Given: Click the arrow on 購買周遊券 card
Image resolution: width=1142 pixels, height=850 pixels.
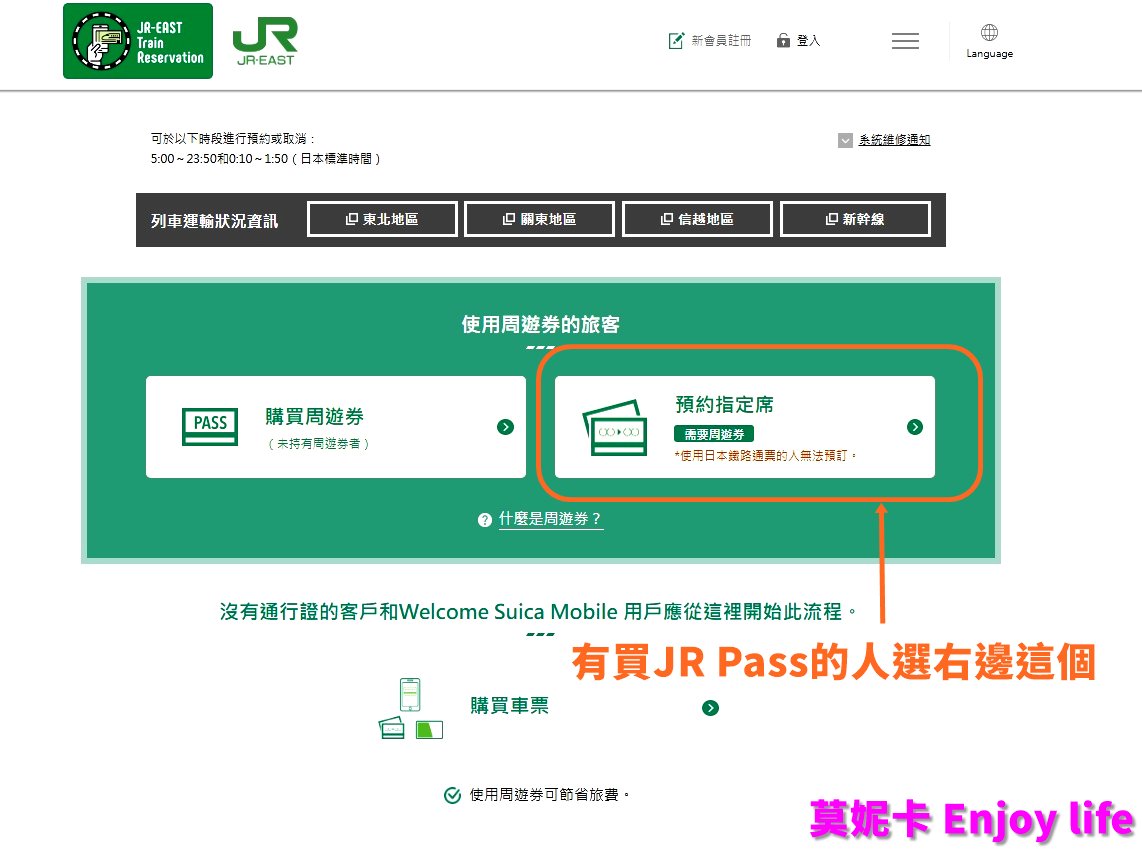Looking at the screenshot, I should [505, 427].
